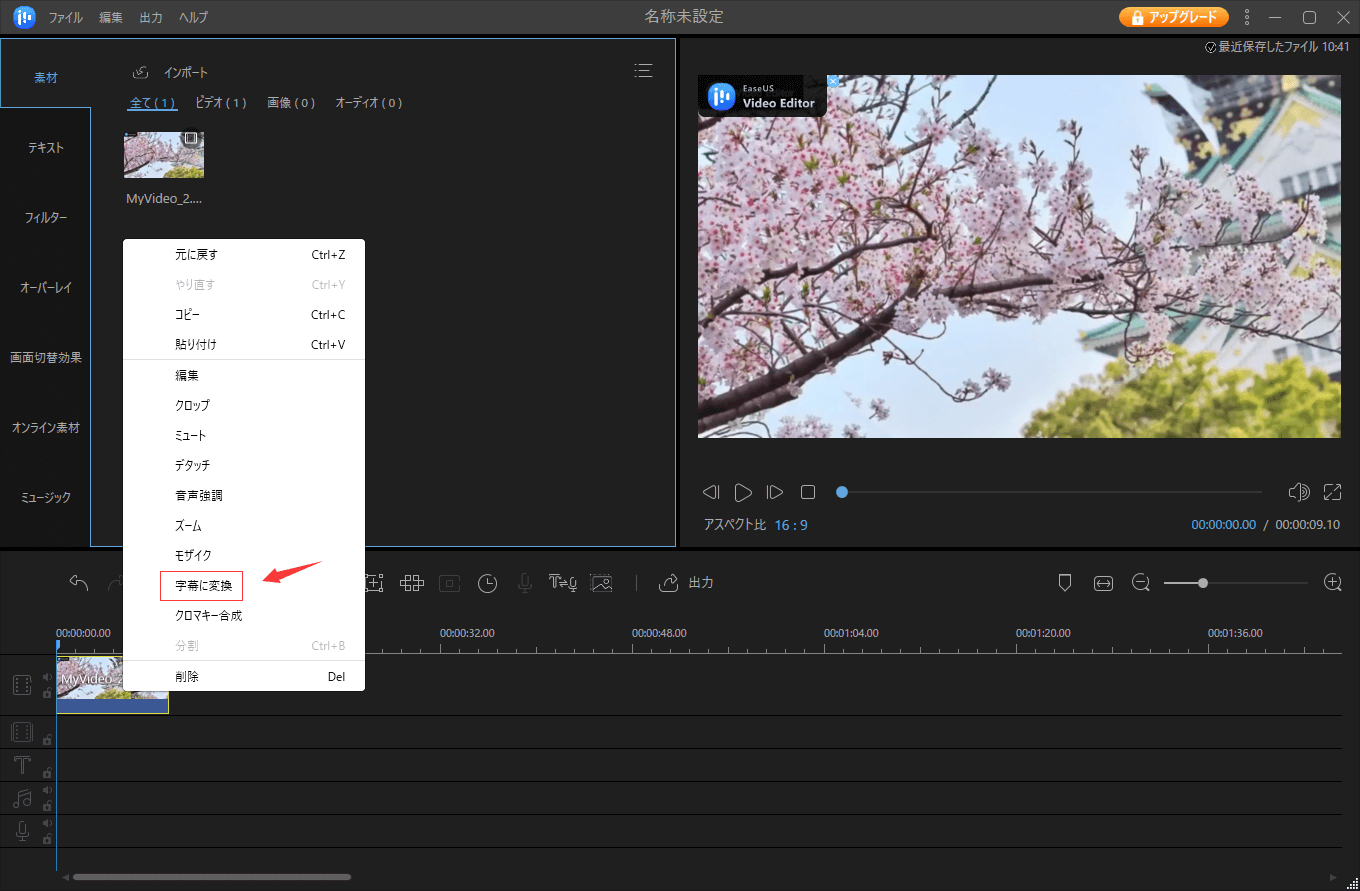The width and height of the screenshot is (1360, 891).
Task: Step to the next frame
Action: (x=775, y=492)
